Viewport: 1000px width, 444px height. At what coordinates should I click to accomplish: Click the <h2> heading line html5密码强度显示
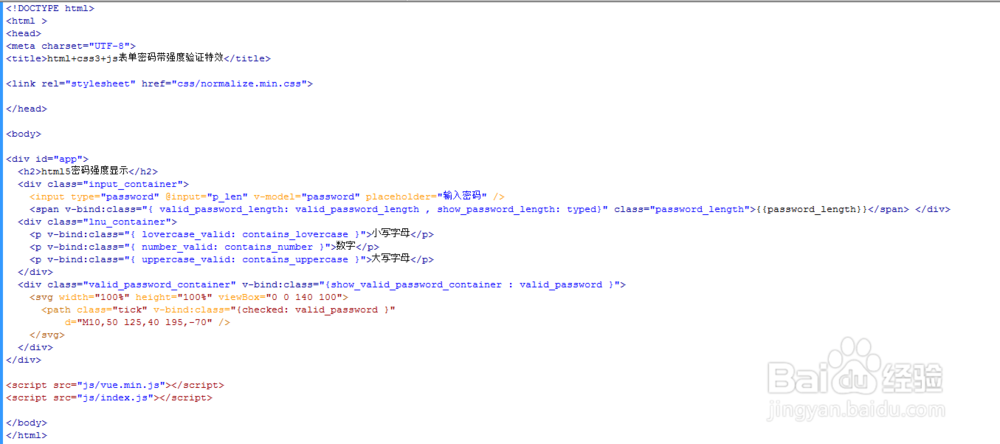(x=87, y=171)
